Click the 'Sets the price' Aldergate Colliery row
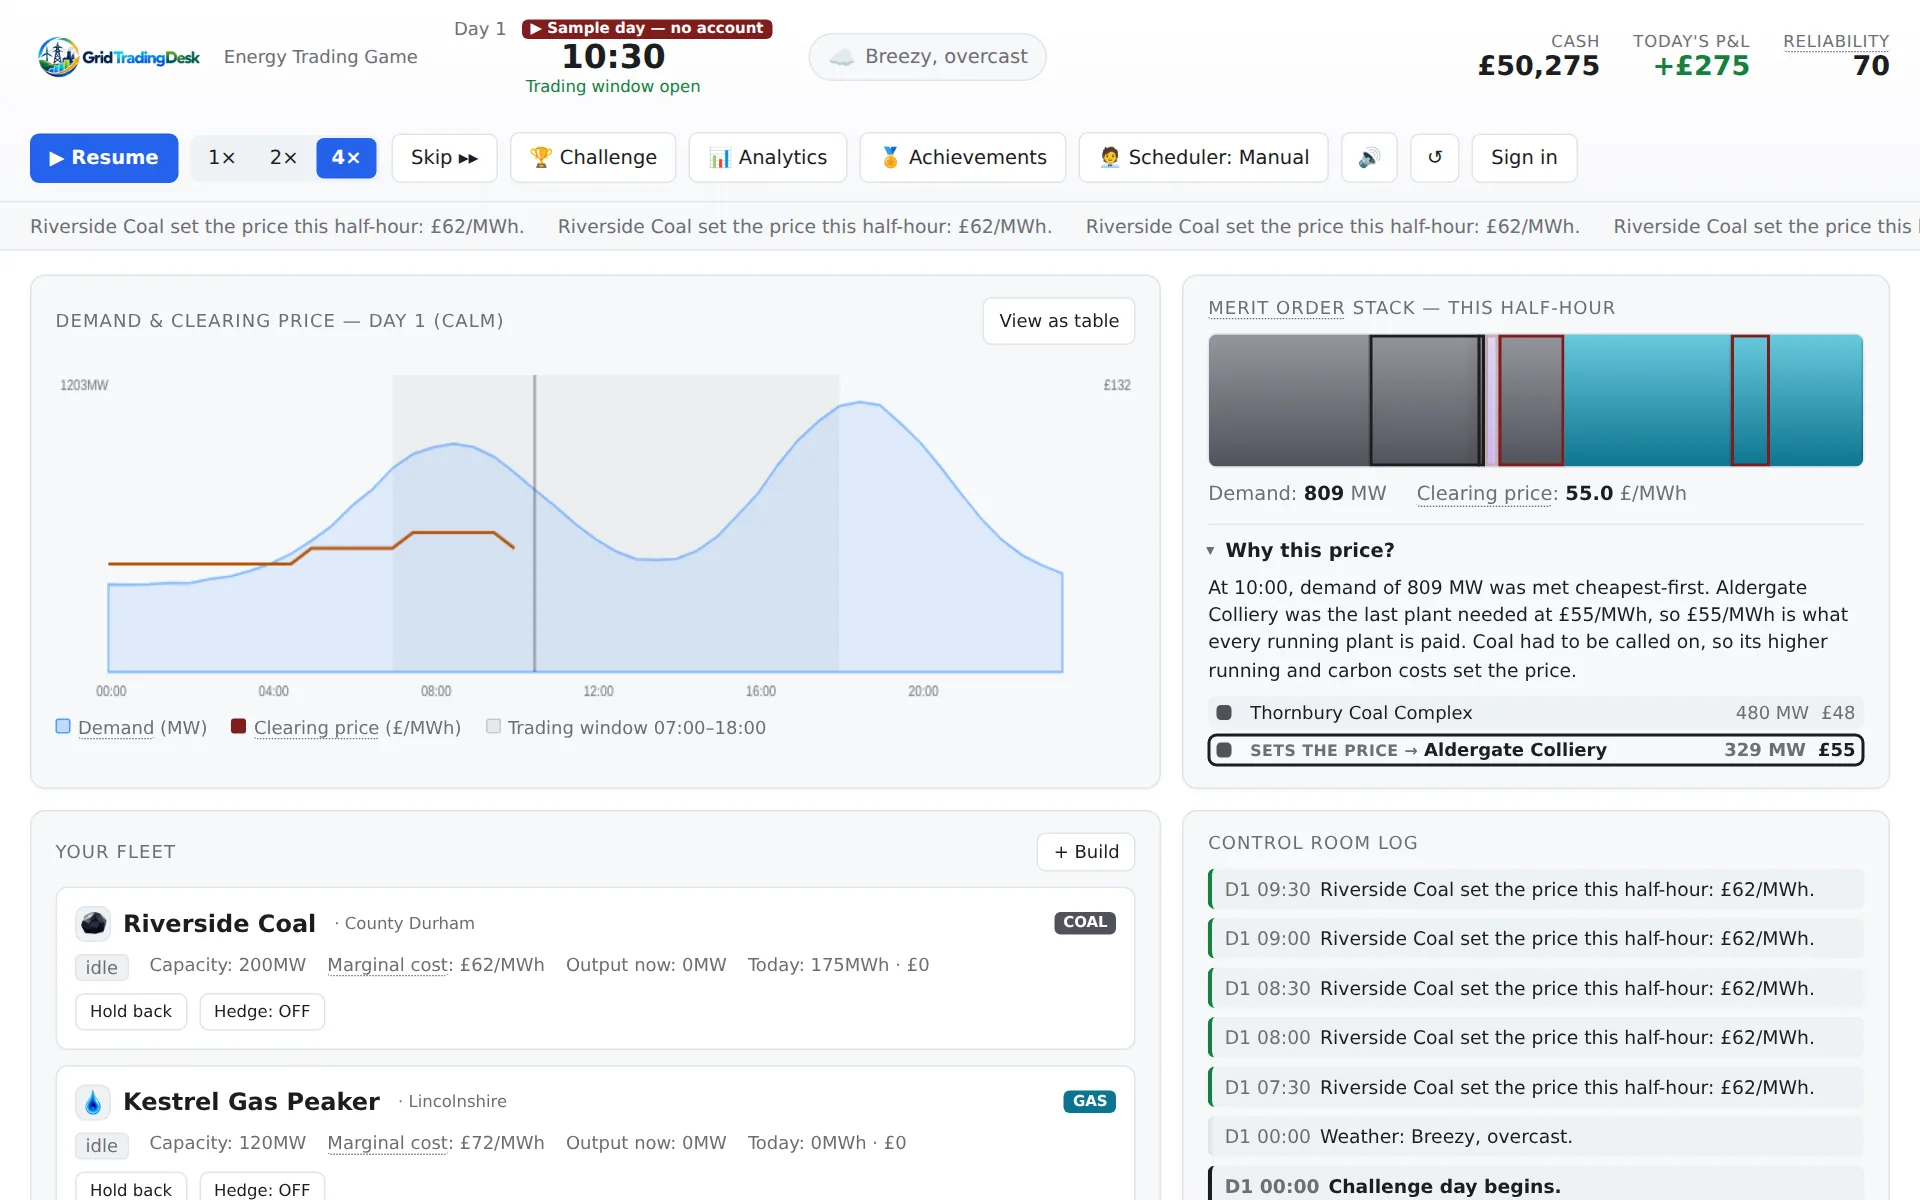This screenshot has width=1920, height=1200. point(1535,750)
